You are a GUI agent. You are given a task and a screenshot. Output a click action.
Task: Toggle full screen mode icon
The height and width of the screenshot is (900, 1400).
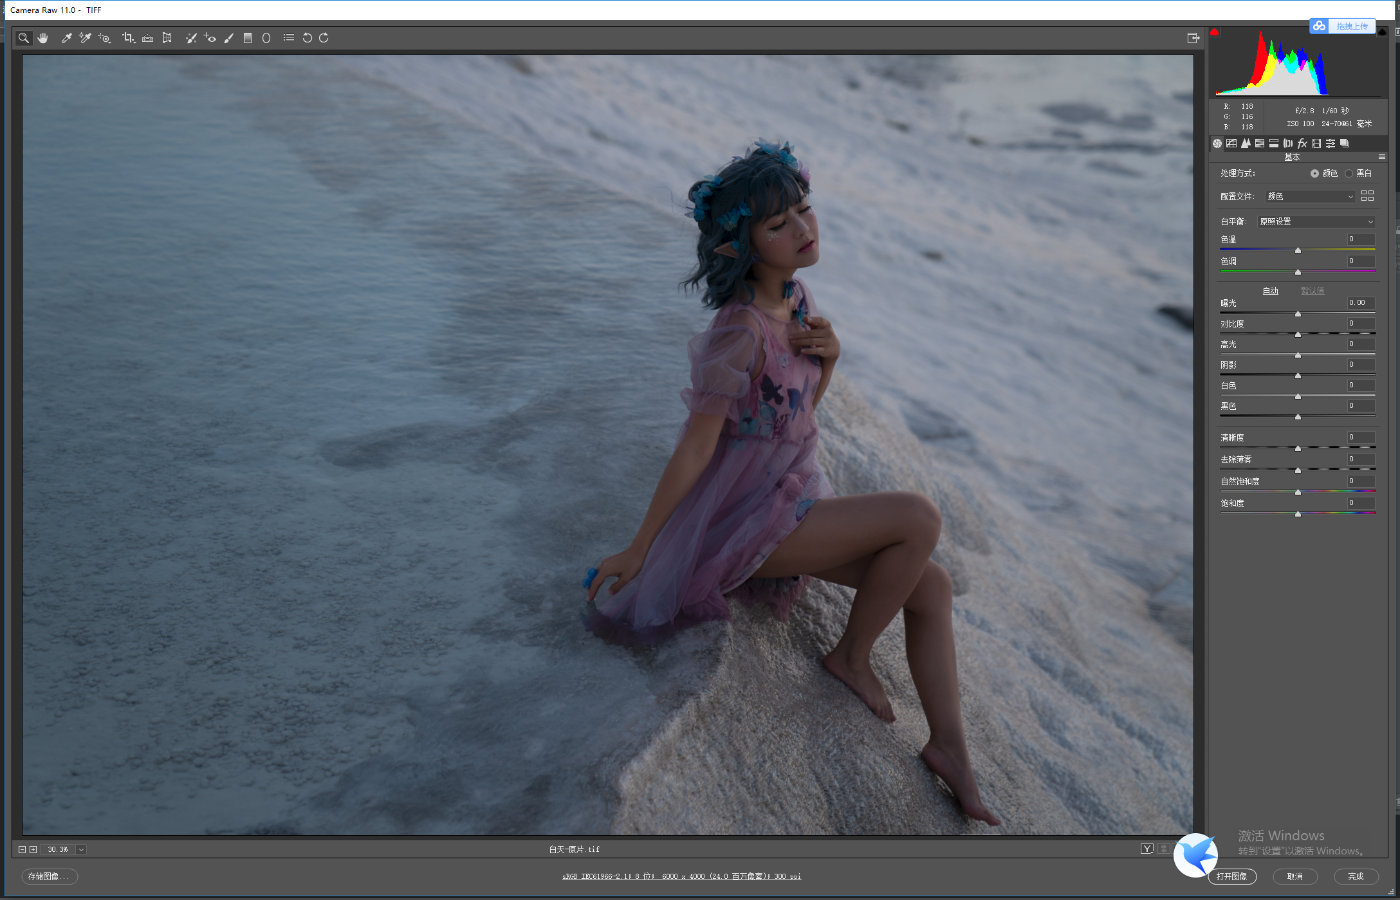1193,38
